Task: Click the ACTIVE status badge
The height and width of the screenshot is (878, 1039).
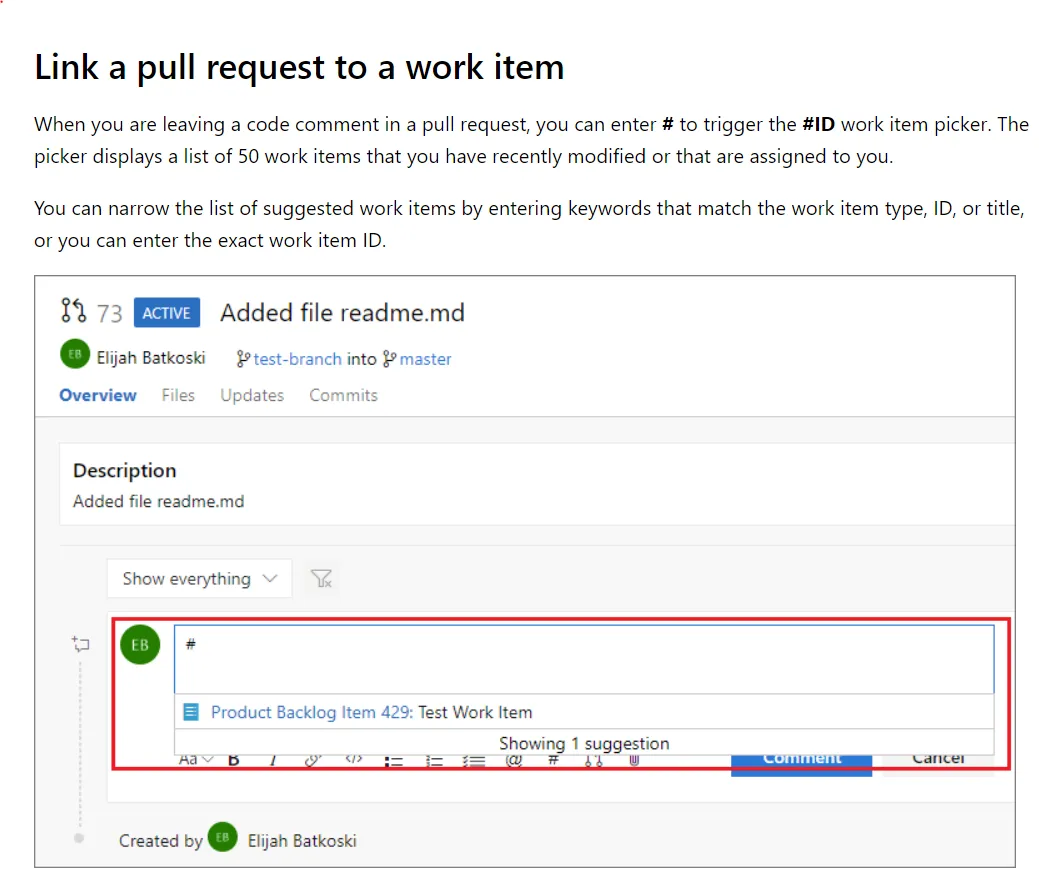Action: pyautogui.click(x=166, y=313)
